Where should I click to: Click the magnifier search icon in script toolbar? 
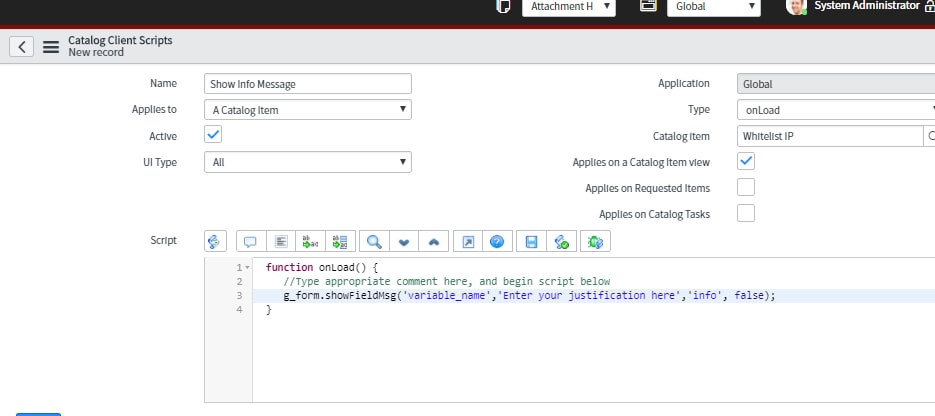tap(373, 241)
